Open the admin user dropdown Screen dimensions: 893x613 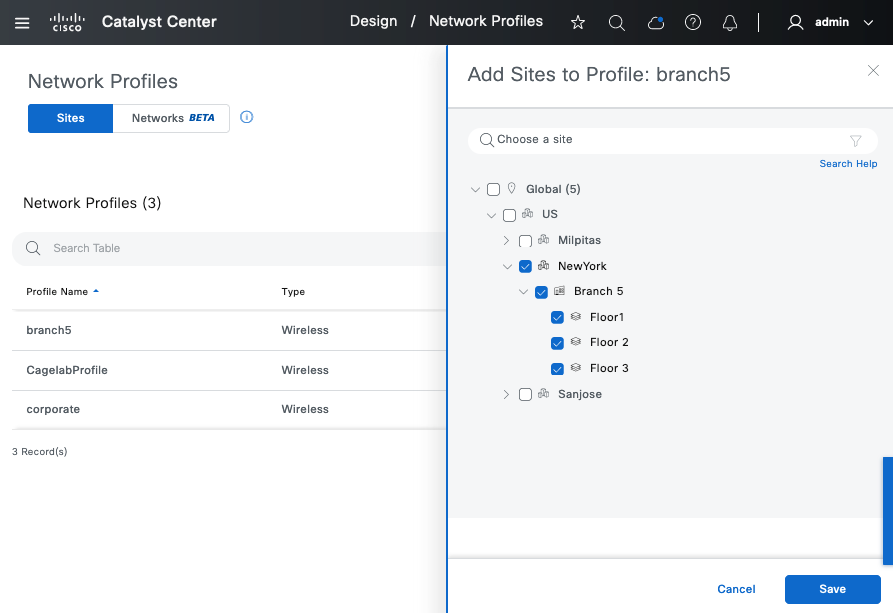click(830, 22)
